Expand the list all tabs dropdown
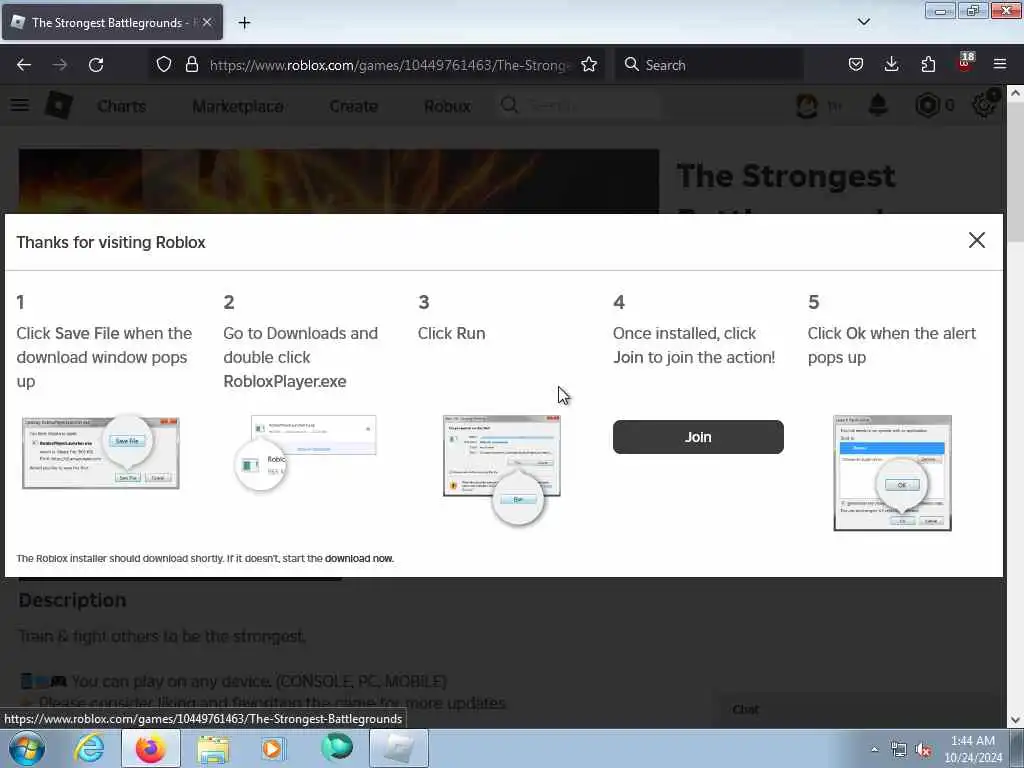 863,22
